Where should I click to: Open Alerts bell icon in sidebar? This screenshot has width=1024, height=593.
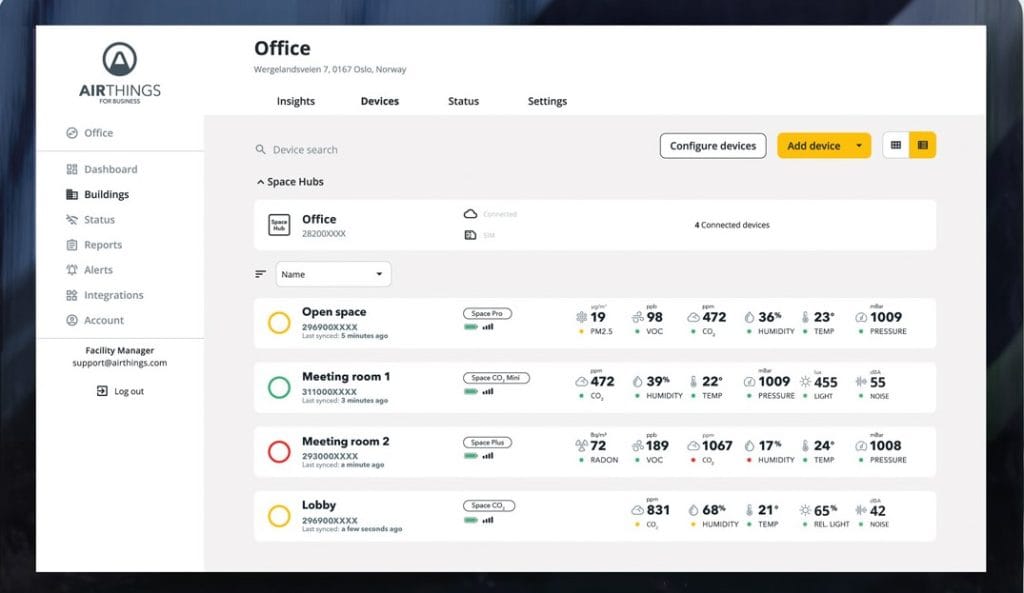coord(72,270)
